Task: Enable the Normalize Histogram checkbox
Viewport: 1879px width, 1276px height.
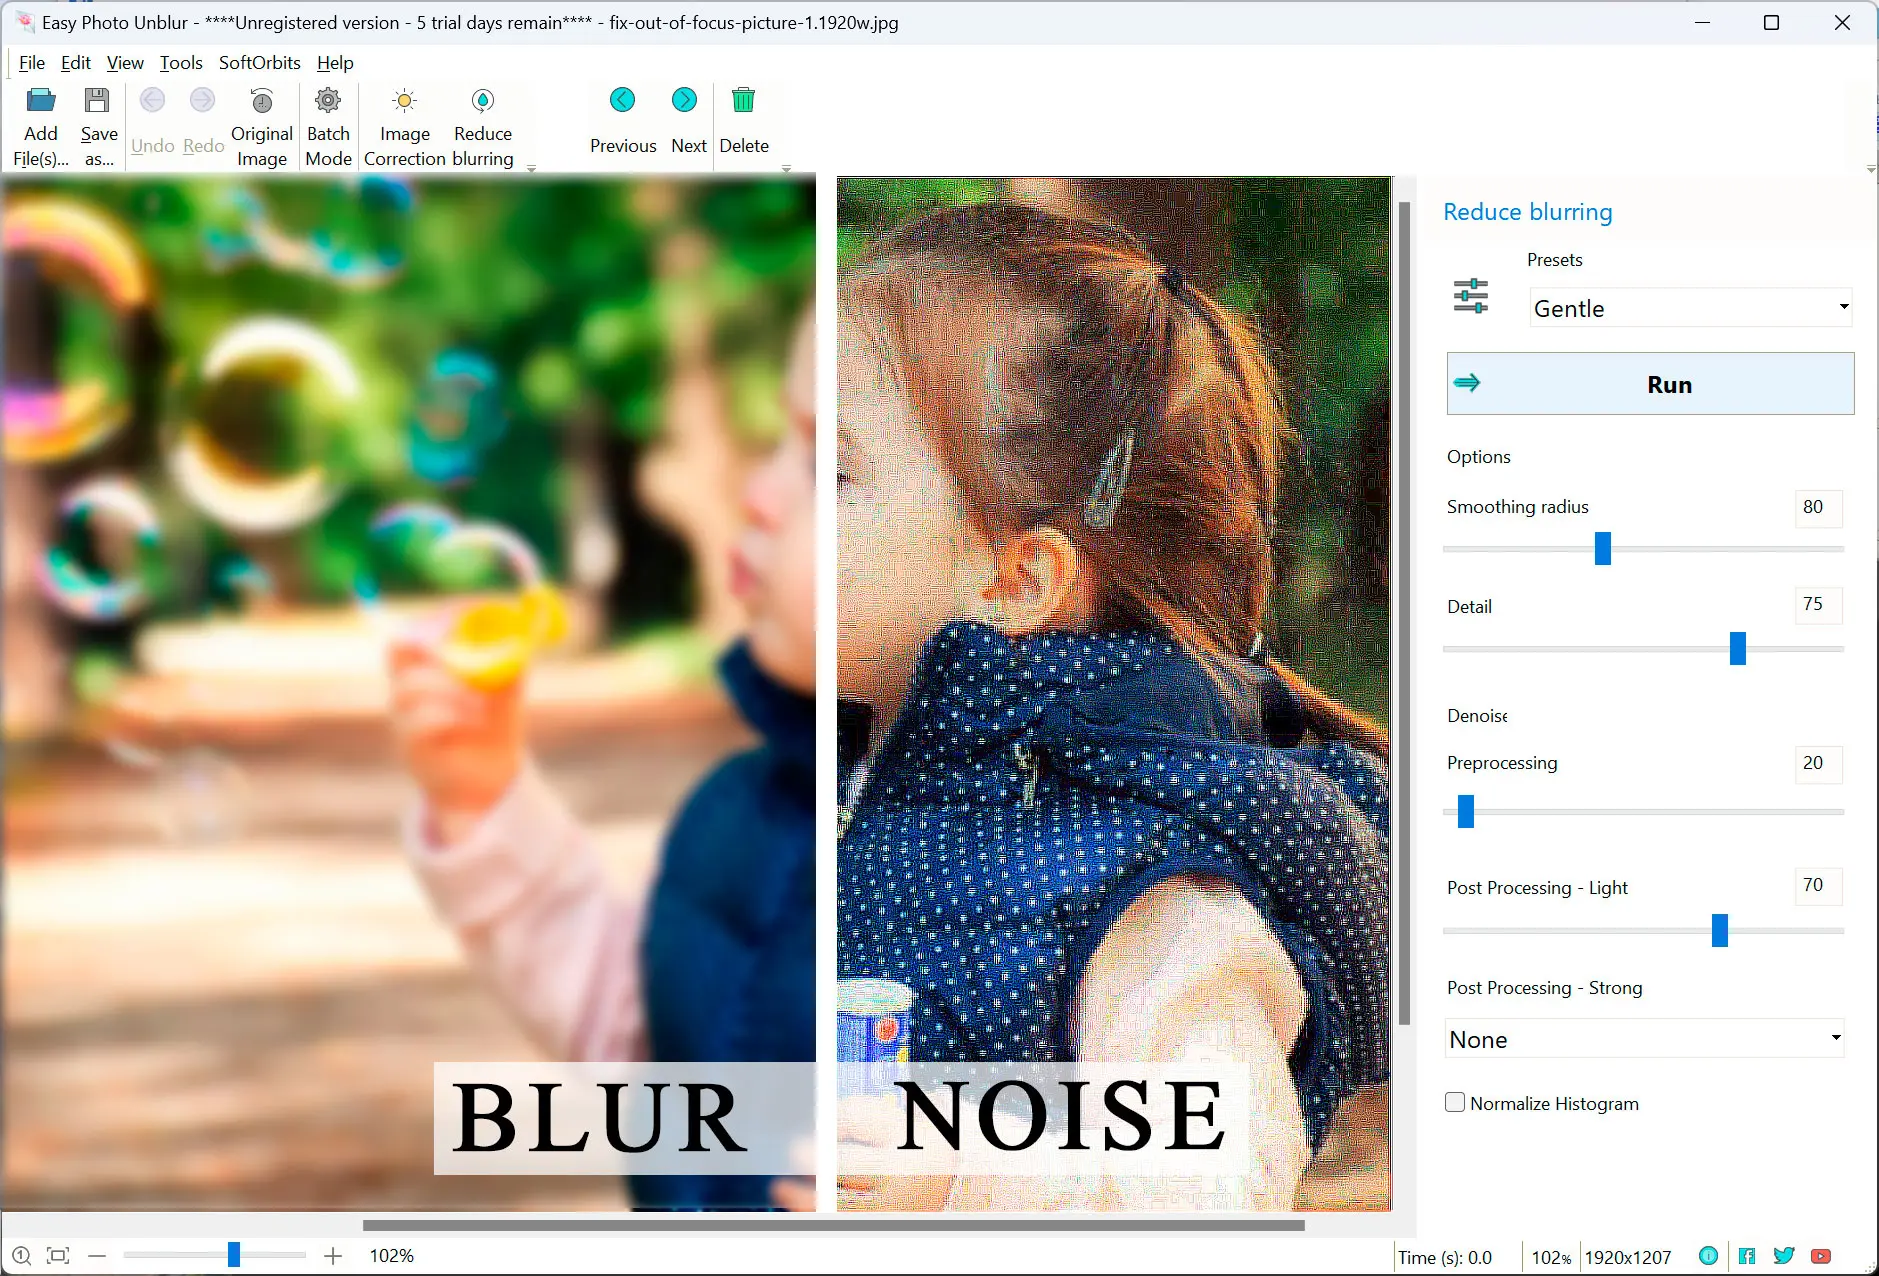Action: coord(1455,1103)
